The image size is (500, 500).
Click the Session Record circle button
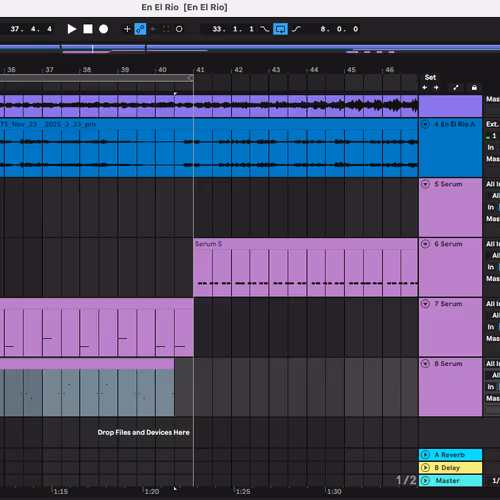click(x=179, y=29)
